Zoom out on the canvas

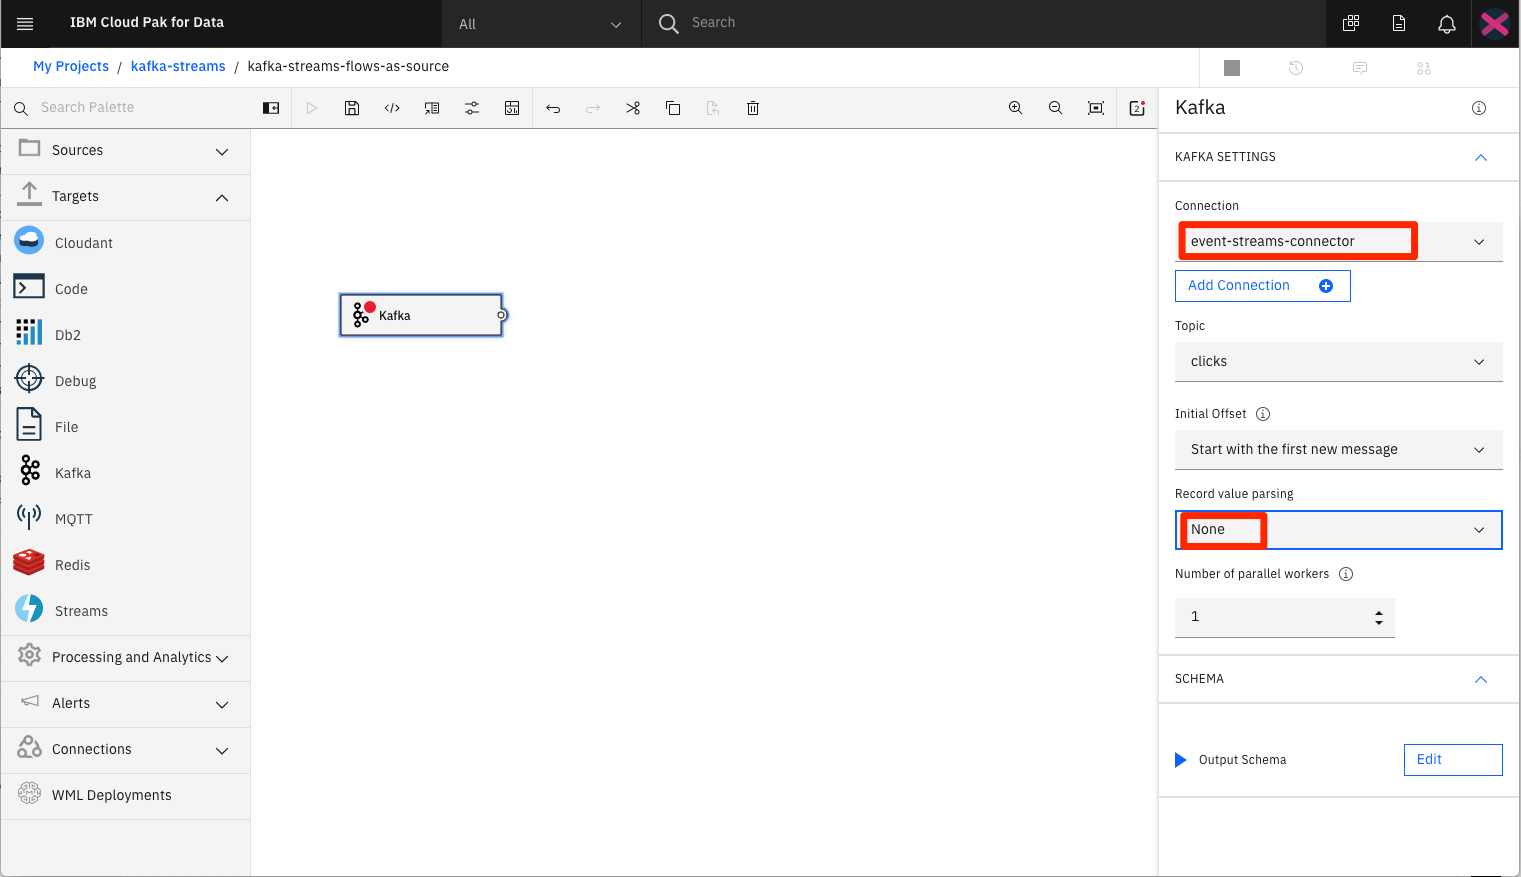coord(1055,108)
